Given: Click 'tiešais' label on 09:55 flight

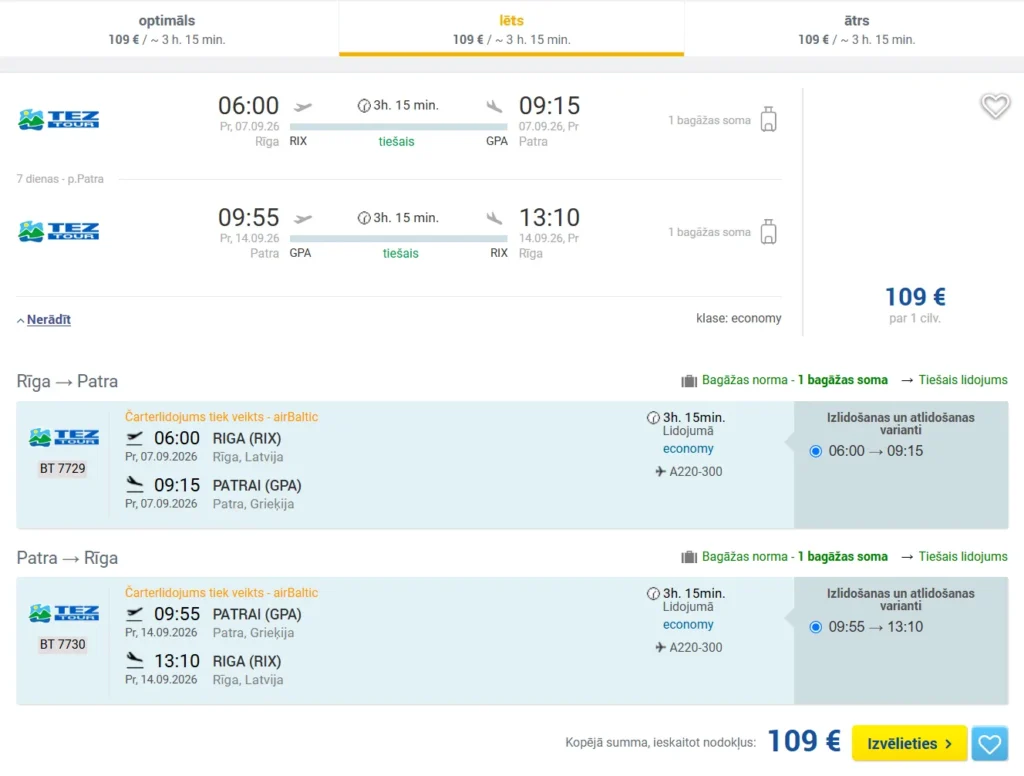Looking at the screenshot, I should (400, 253).
